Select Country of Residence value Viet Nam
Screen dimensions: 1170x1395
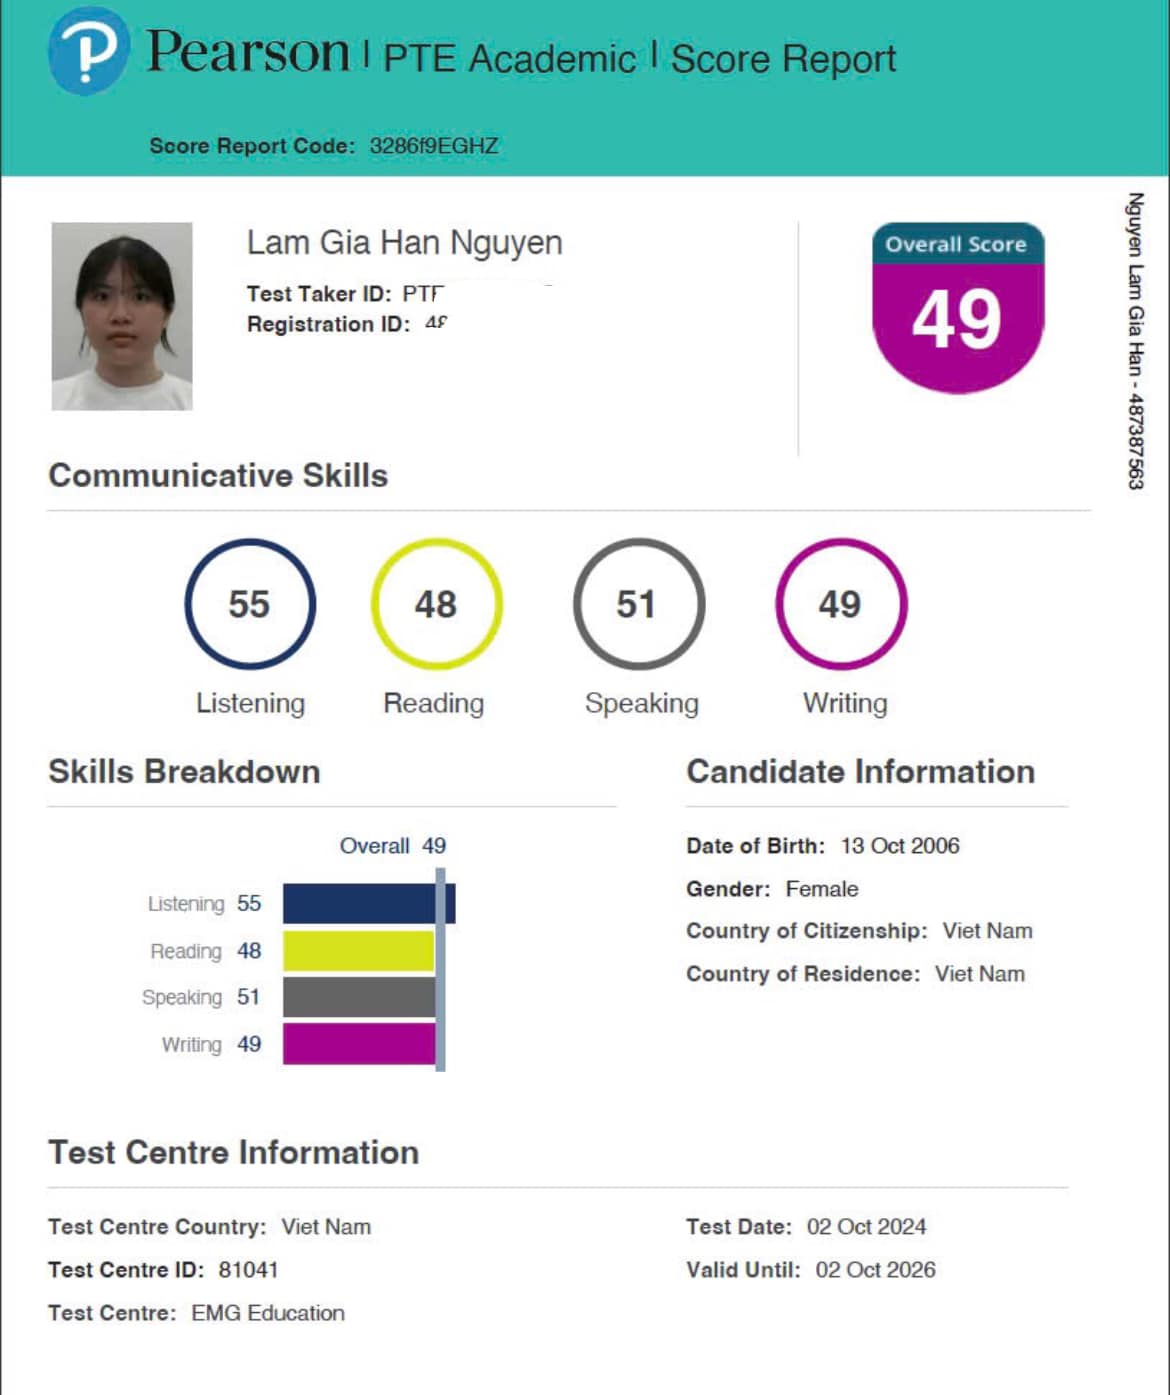[980, 974]
